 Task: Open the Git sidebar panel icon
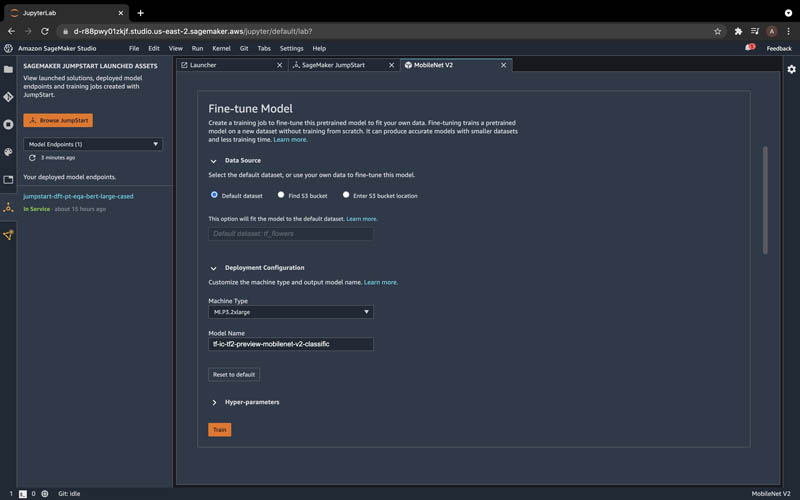pyautogui.click(x=8, y=96)
